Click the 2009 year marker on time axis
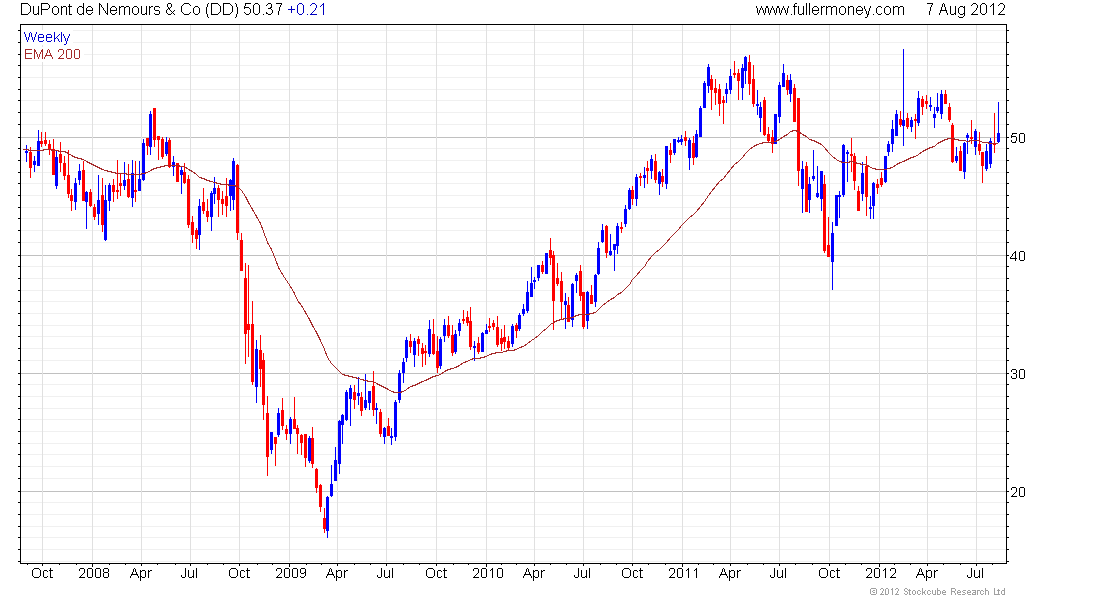1100x600 pixels. click(290, 573)
